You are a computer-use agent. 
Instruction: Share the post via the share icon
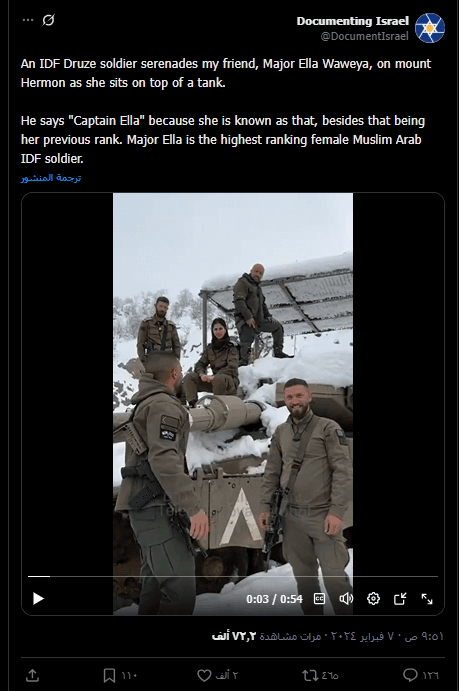point(33,675)
